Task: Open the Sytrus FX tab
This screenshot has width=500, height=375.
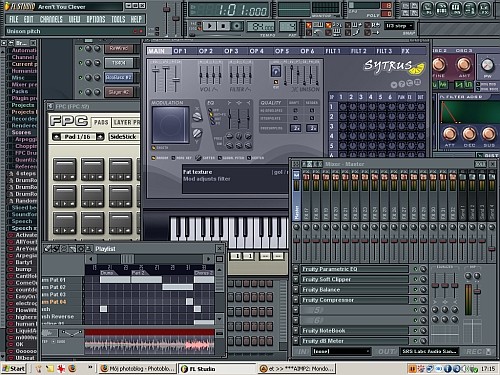Action: pos(405,51)
